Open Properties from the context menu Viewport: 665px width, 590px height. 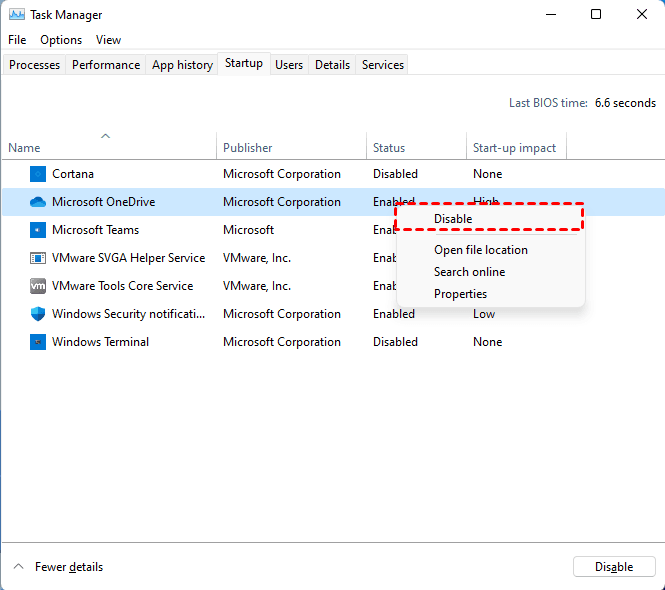pyautogui.click(x=460, y=294)
